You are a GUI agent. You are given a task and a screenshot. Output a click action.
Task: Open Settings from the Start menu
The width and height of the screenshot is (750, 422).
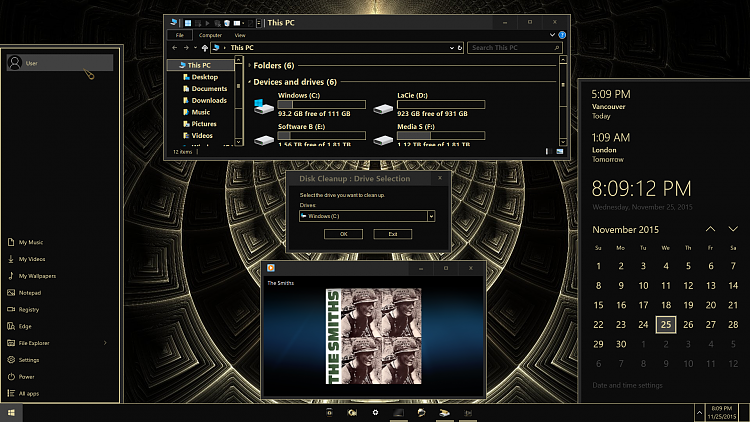pos(60,359)
